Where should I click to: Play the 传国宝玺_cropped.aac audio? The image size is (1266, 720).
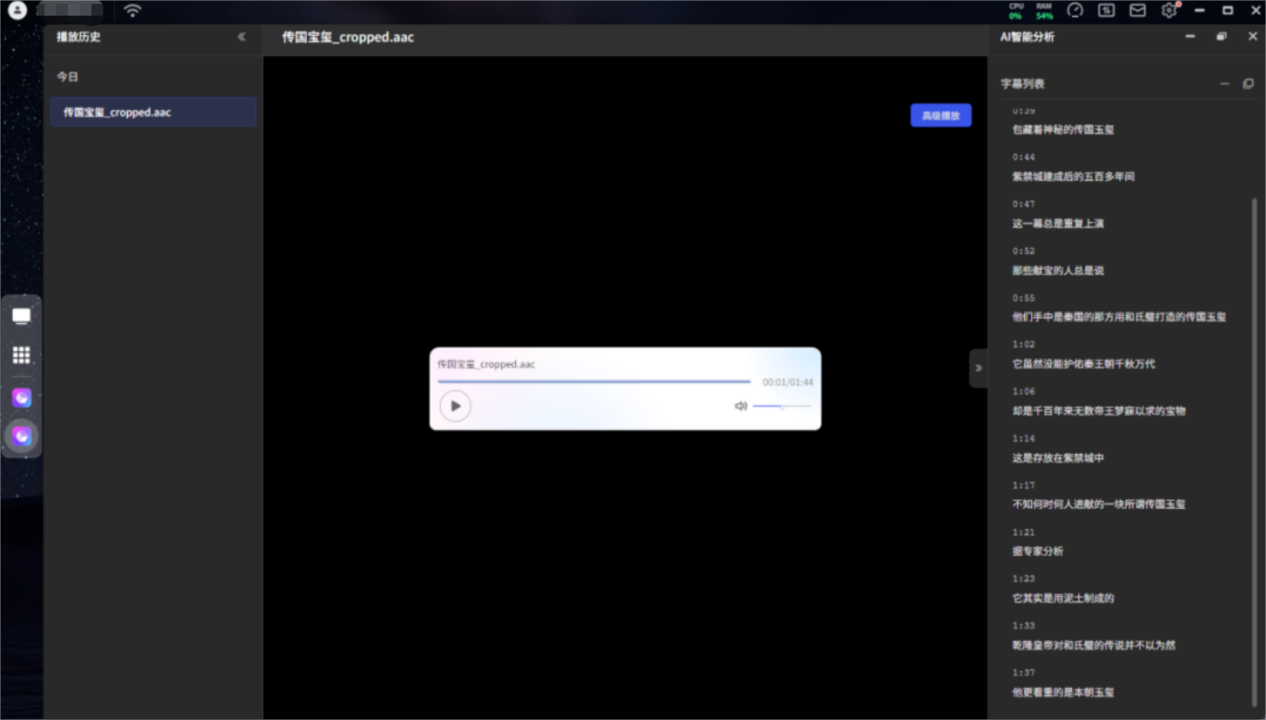coord(455,406)
